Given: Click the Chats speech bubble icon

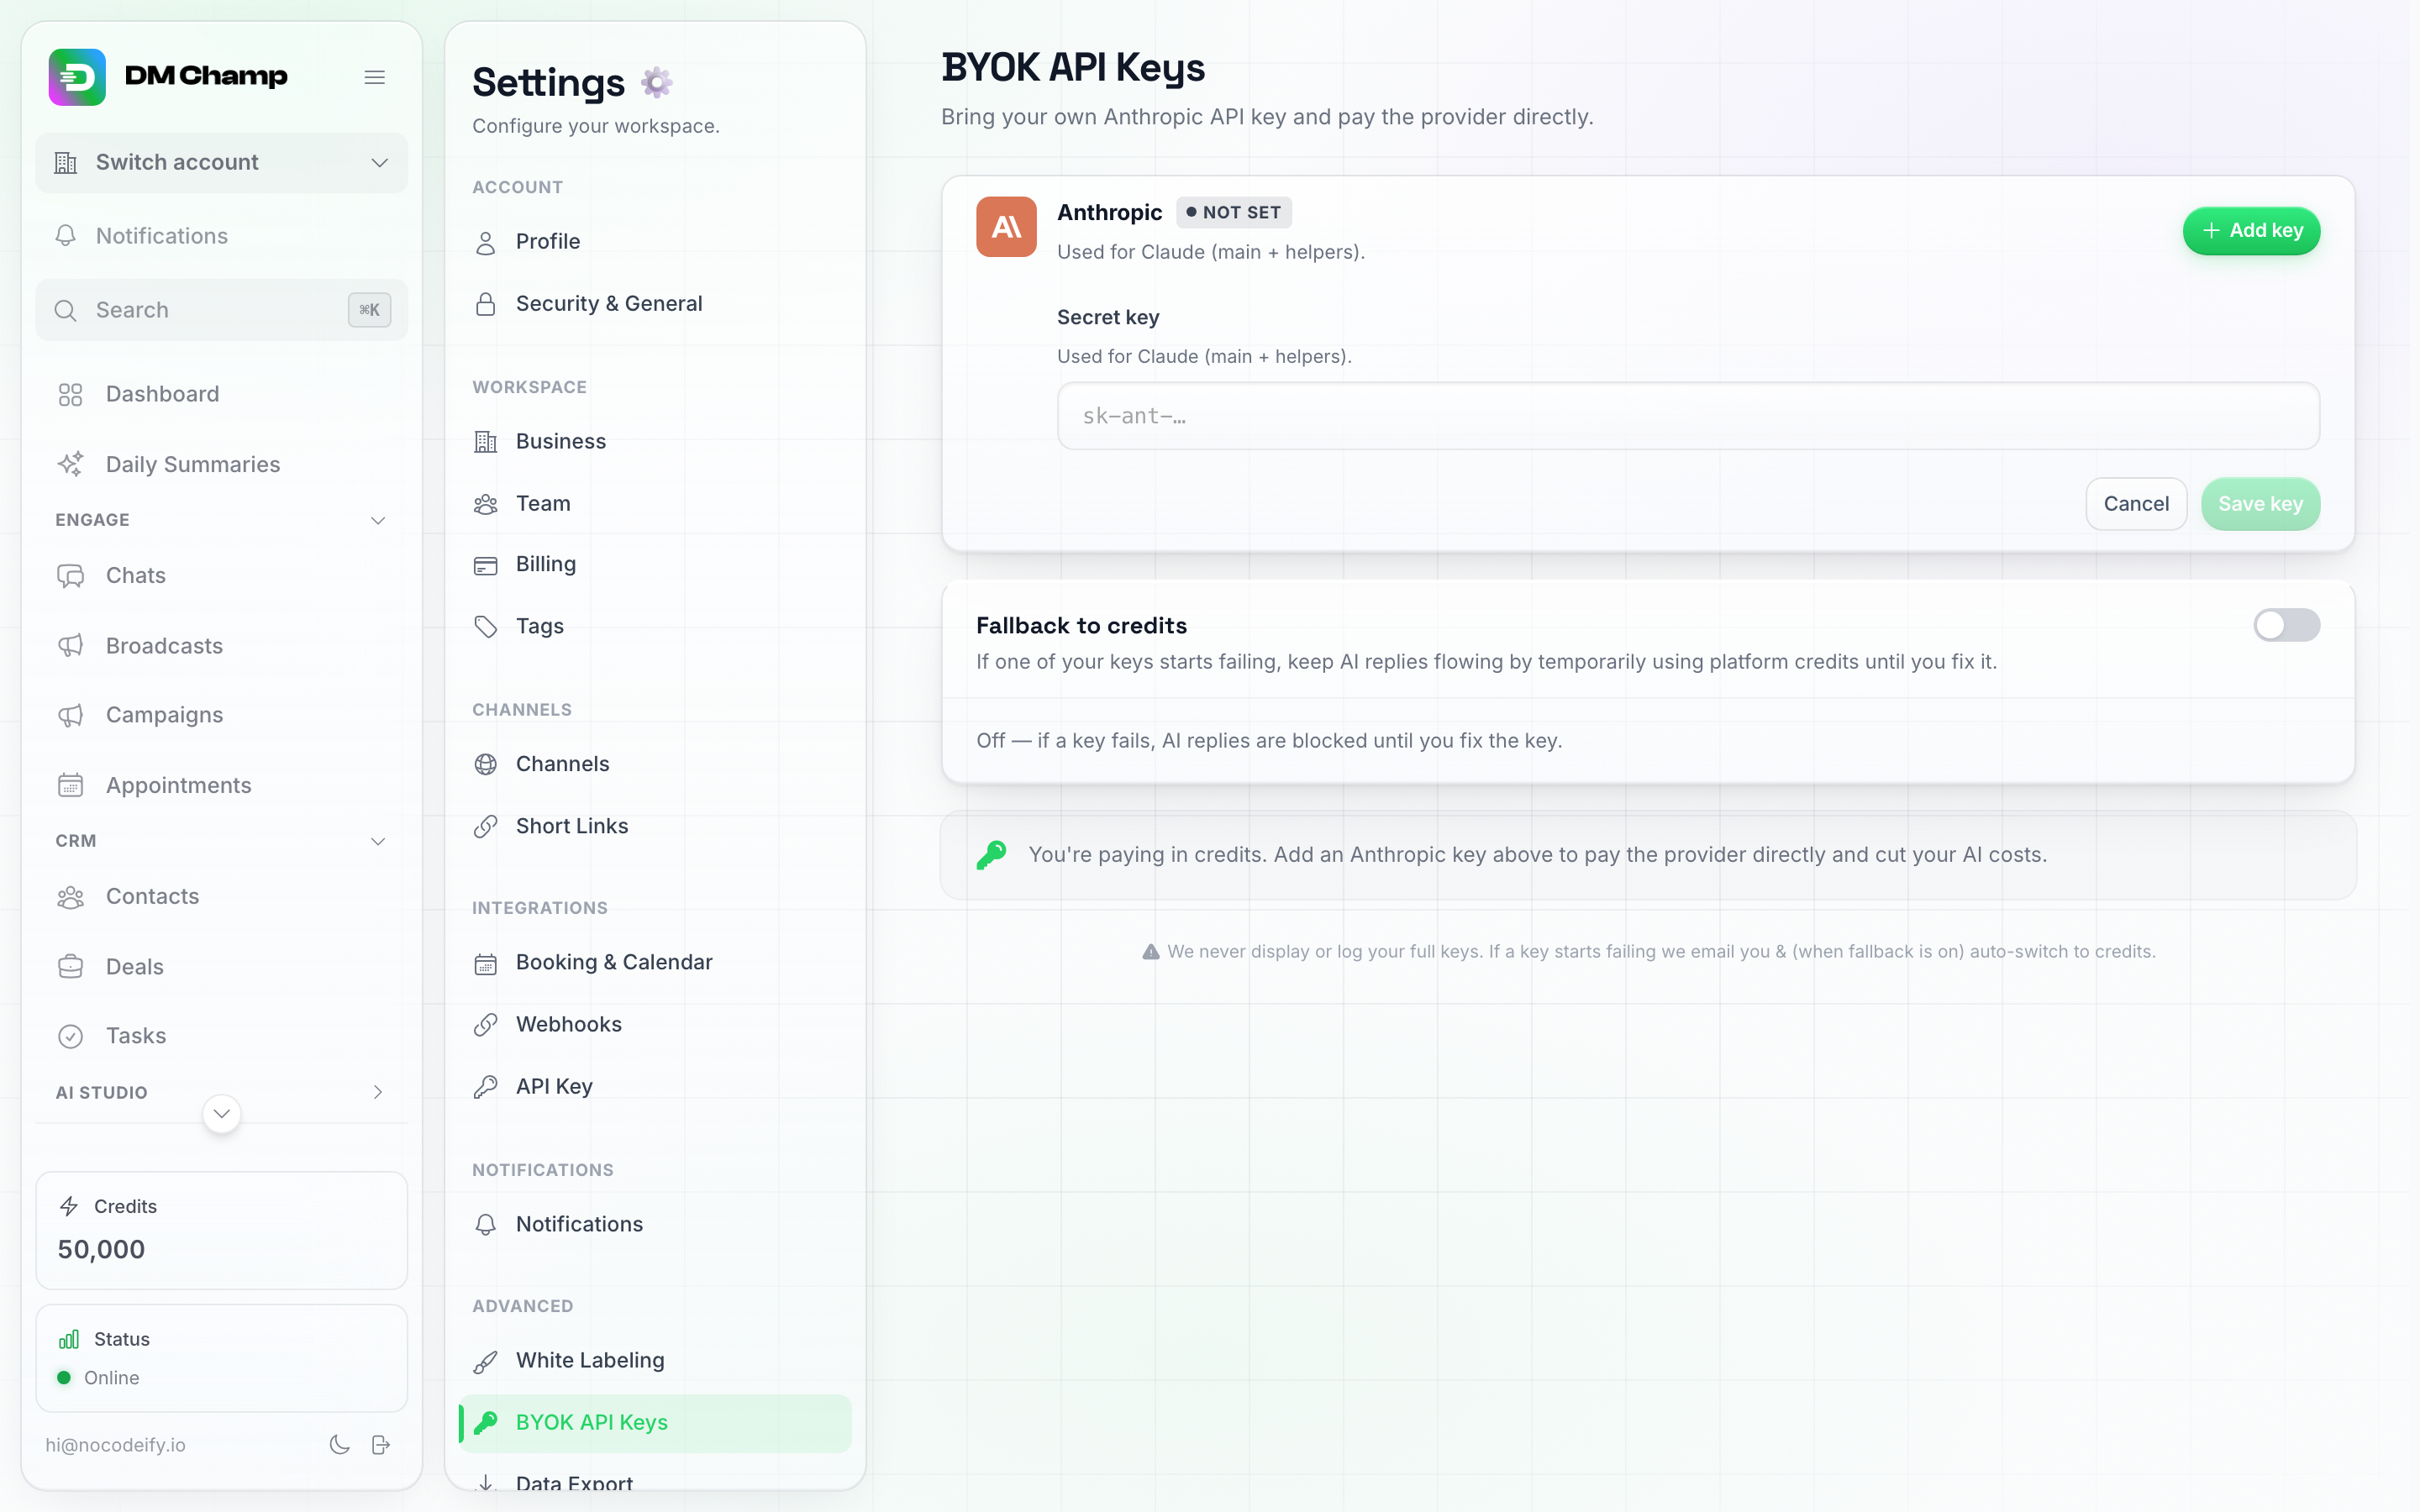Looking at the screenshot, I should (70, 576).
